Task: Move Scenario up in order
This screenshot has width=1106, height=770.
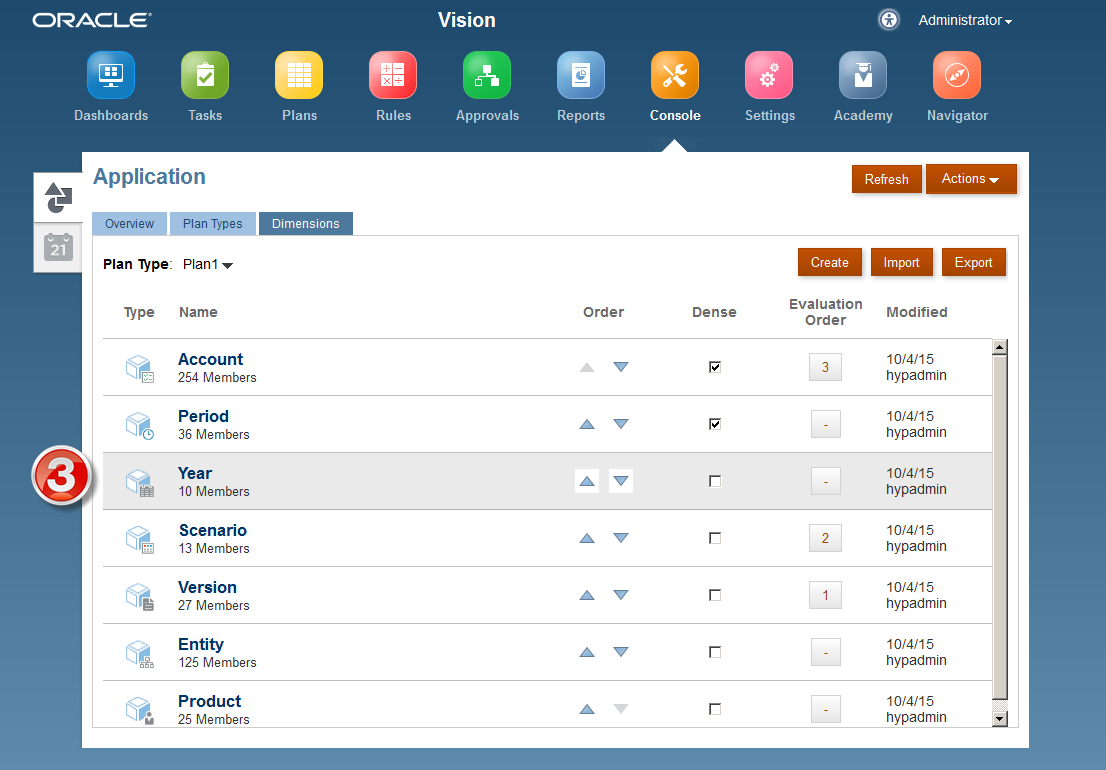Action: (587, 538)
